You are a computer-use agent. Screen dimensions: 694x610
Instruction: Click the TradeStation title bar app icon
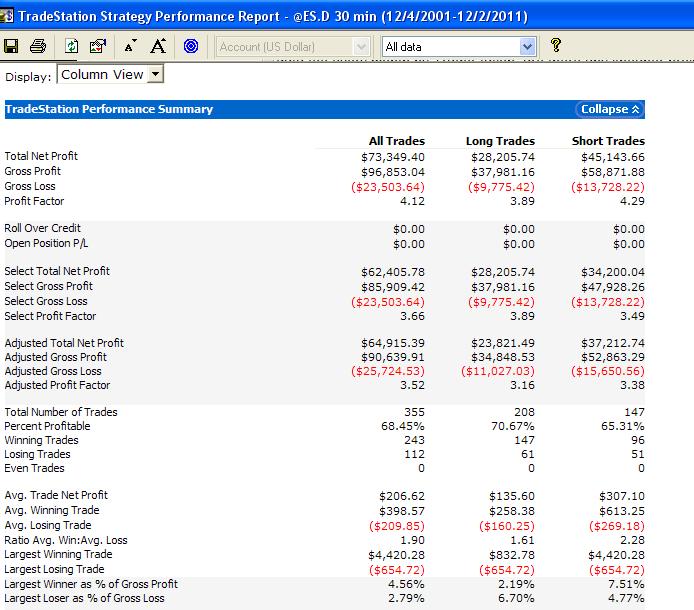7,16
